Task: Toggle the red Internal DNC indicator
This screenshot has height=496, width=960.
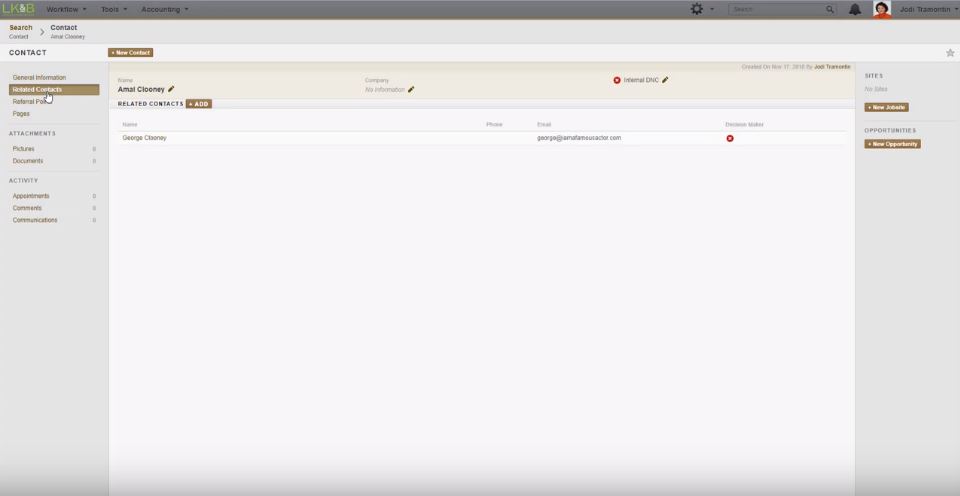Action: (617, 80)
